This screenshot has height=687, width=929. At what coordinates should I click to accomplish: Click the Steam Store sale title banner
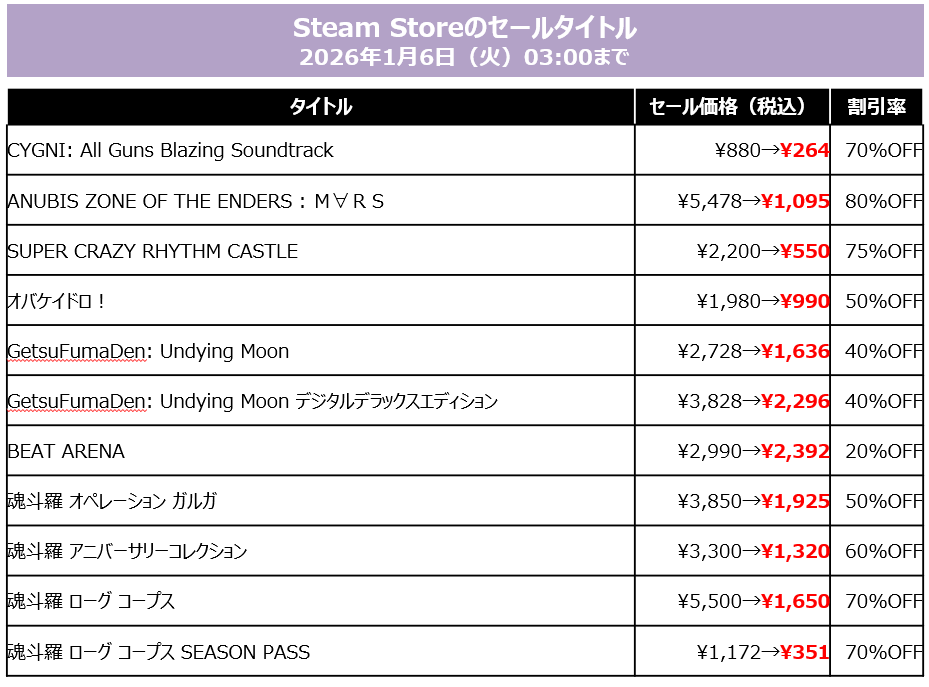[x=464, y=27]
